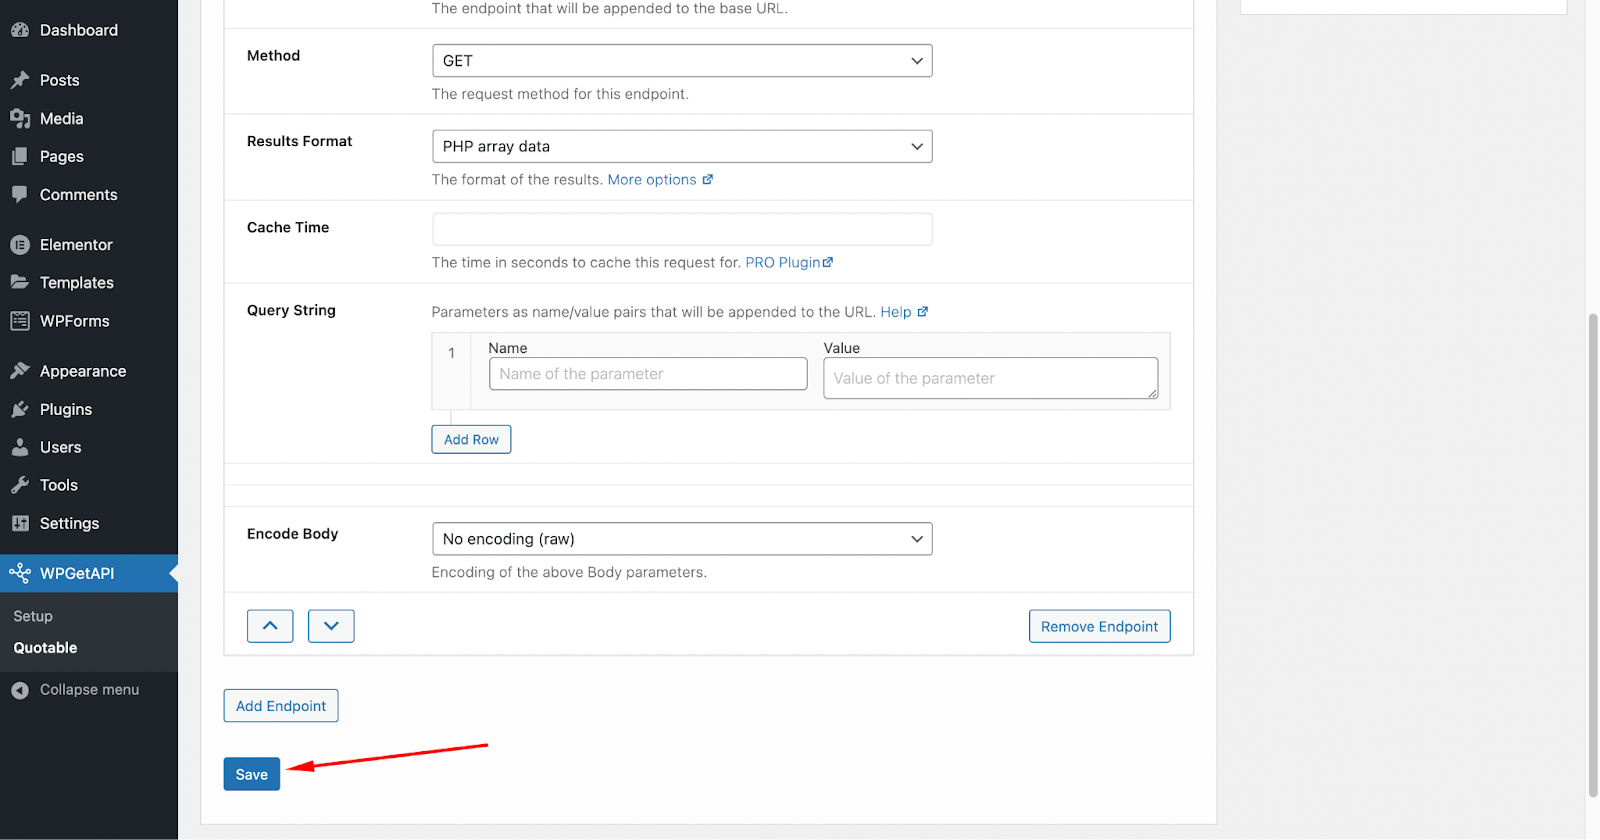
Task: Open the Media library icon
Action: (x=20, y=119)
